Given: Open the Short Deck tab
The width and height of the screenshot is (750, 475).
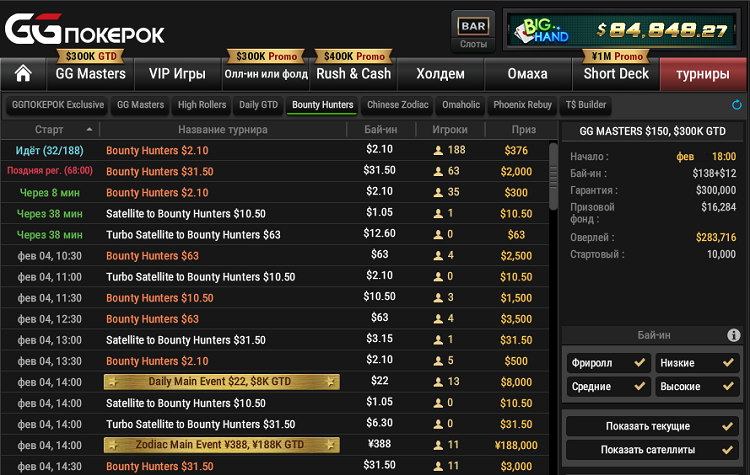Looking at the screenshot, I should click(616, 74).
